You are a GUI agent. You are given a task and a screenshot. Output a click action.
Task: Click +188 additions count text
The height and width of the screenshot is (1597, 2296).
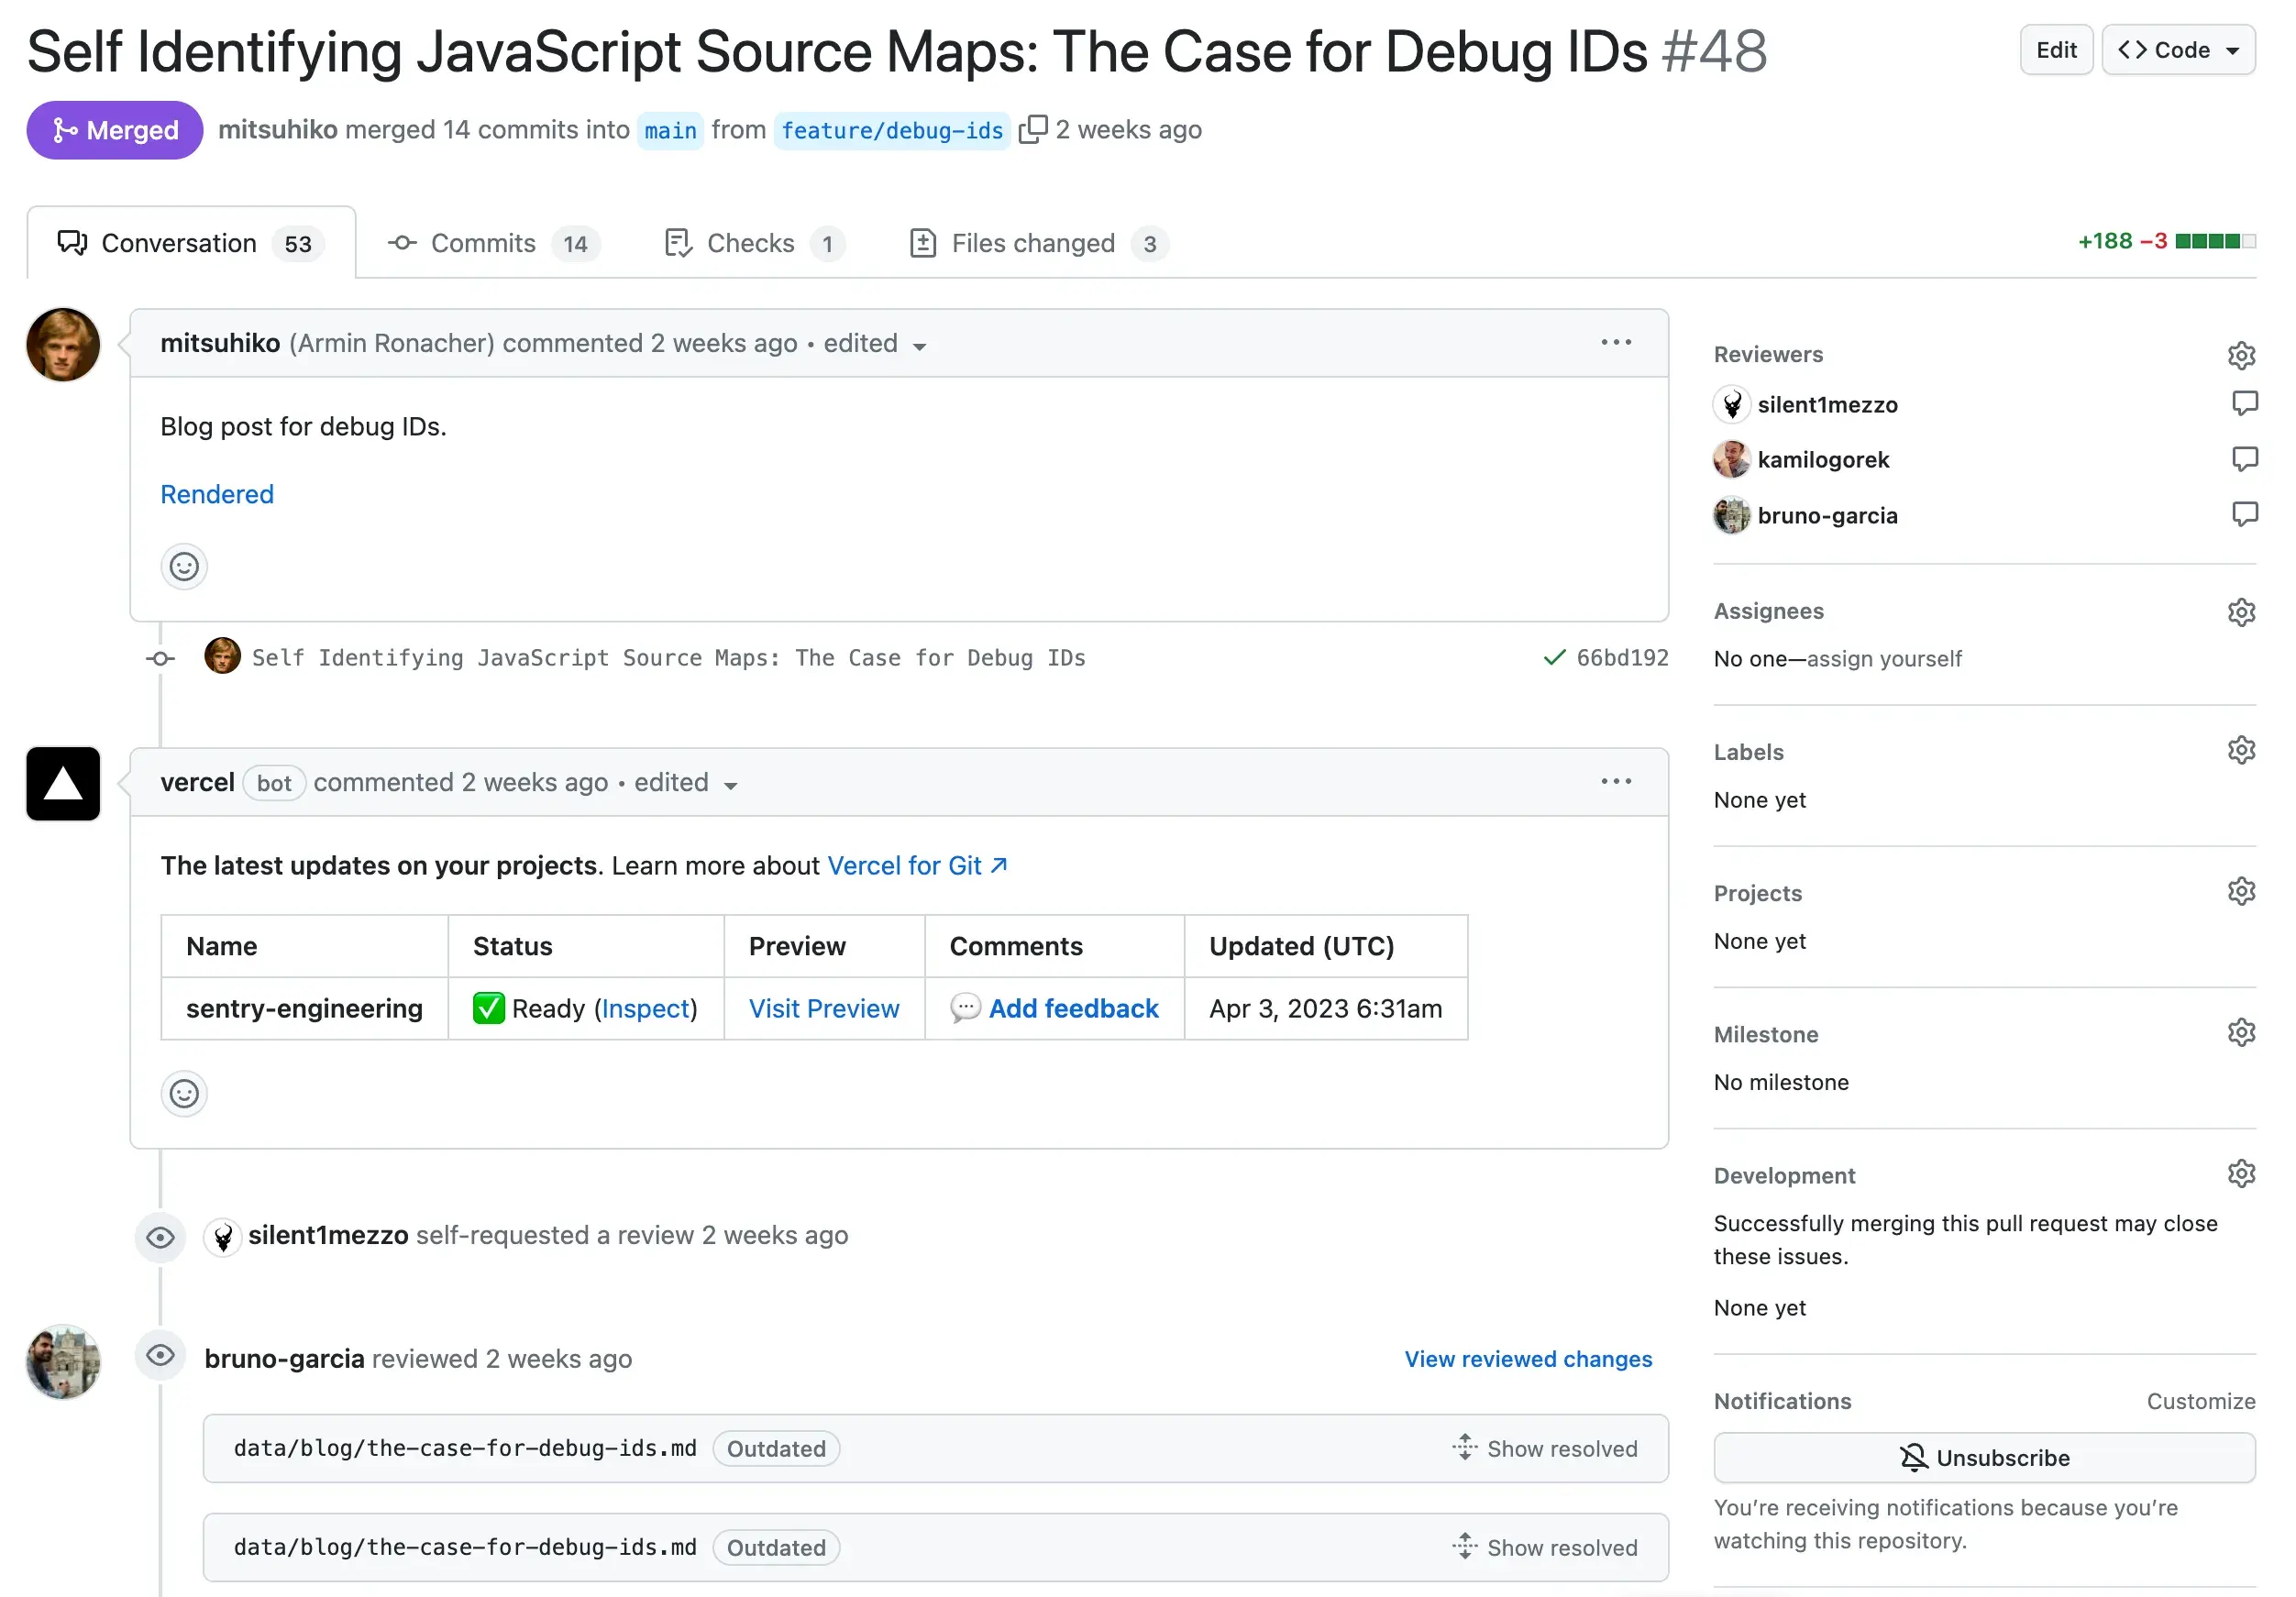(x=2104, y=241)
